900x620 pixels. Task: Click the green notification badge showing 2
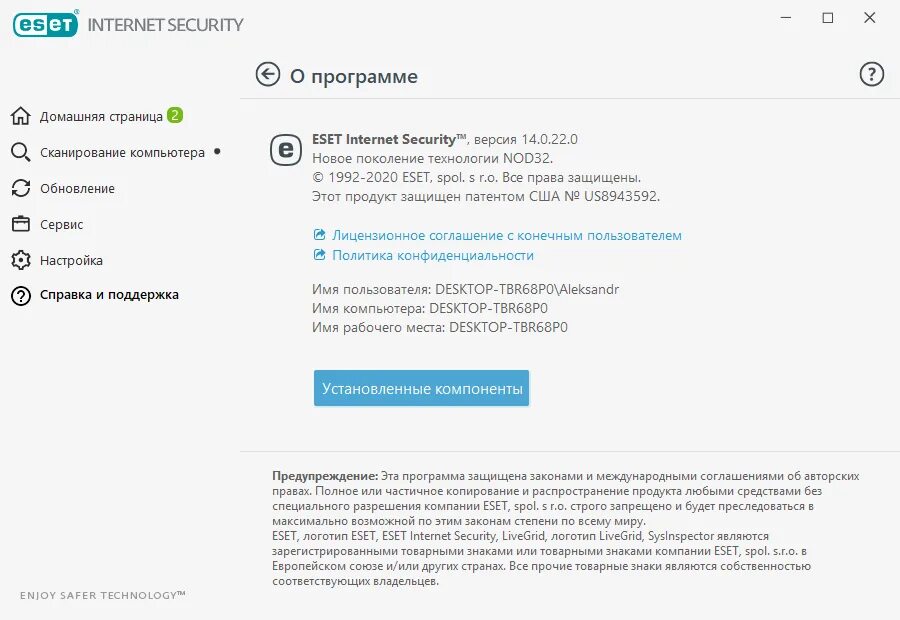(175, 115)
